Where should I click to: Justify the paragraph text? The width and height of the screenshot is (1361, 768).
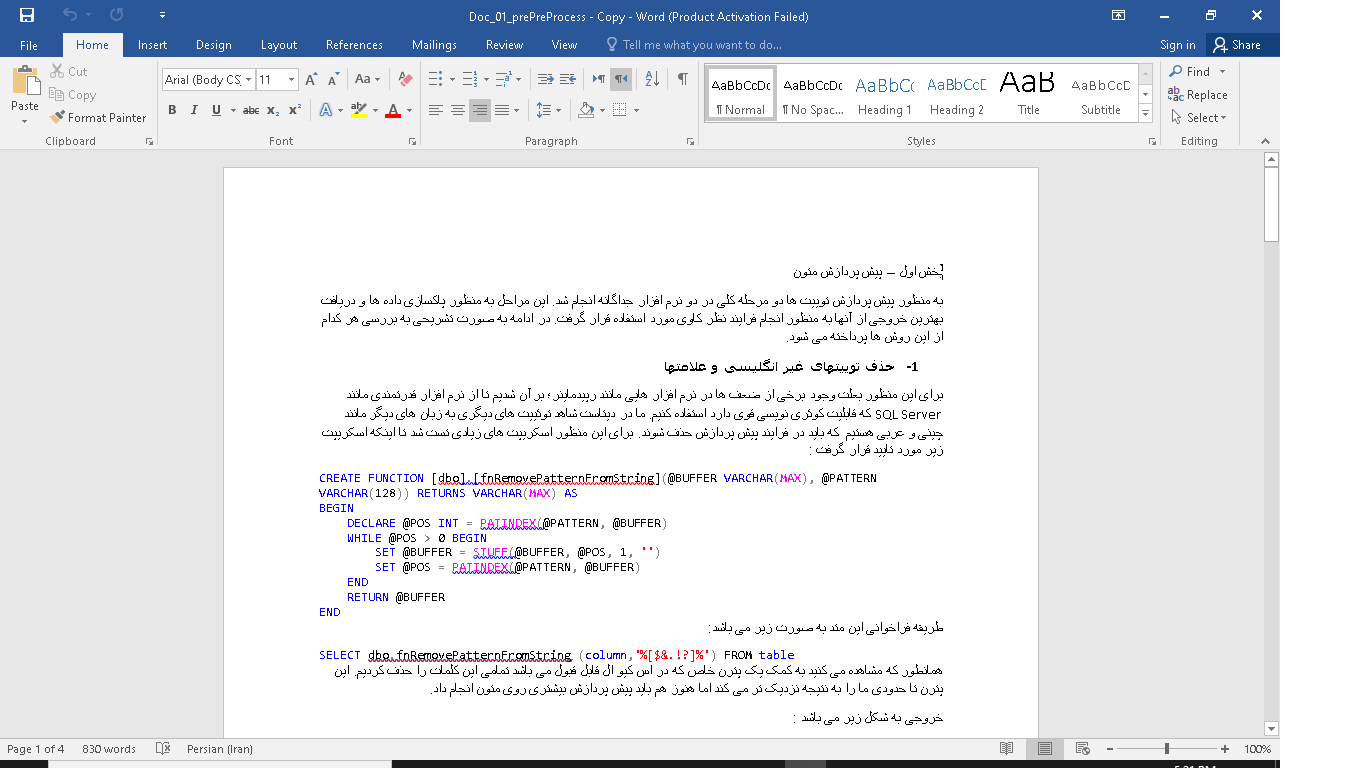pos(502,110)
